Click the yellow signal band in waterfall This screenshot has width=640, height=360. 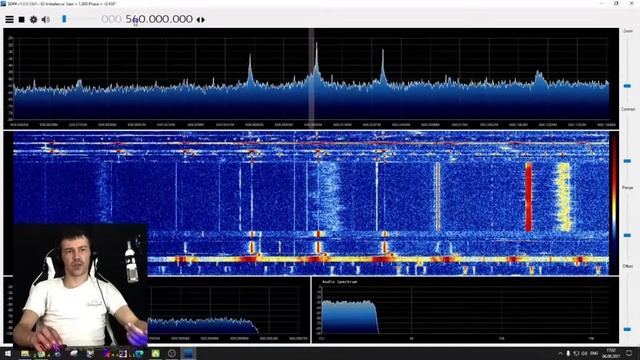pos(564,197)
